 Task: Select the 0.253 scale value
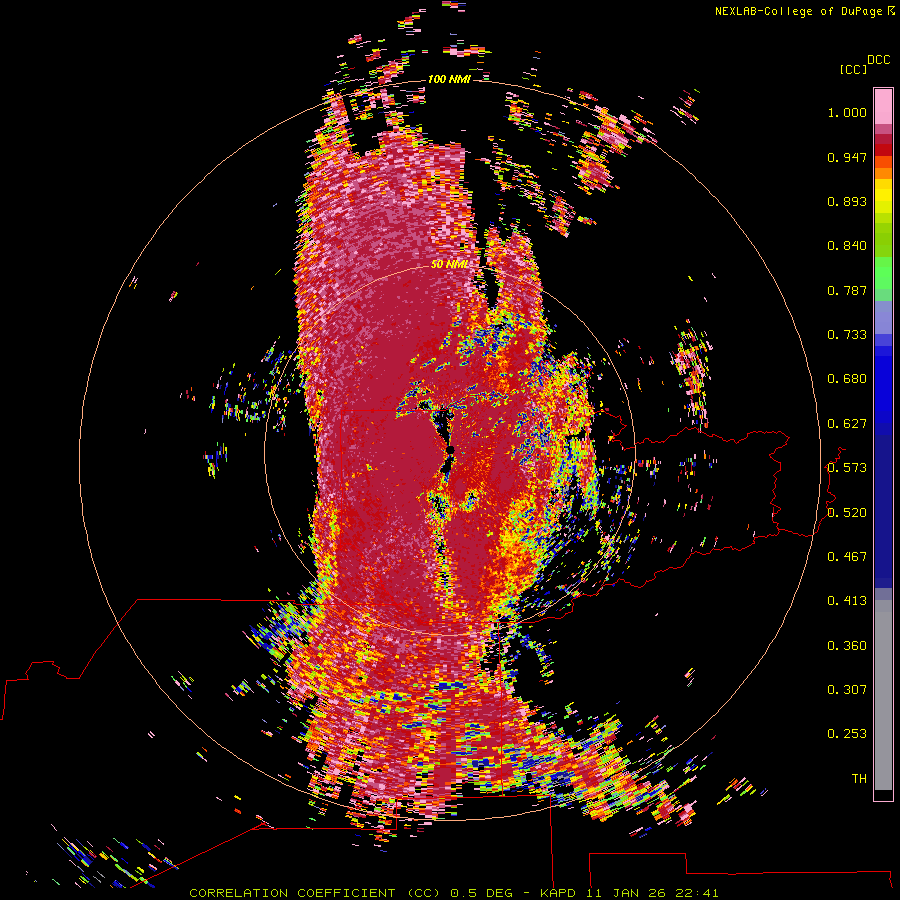pyautogui.click(x=847, y=734)
